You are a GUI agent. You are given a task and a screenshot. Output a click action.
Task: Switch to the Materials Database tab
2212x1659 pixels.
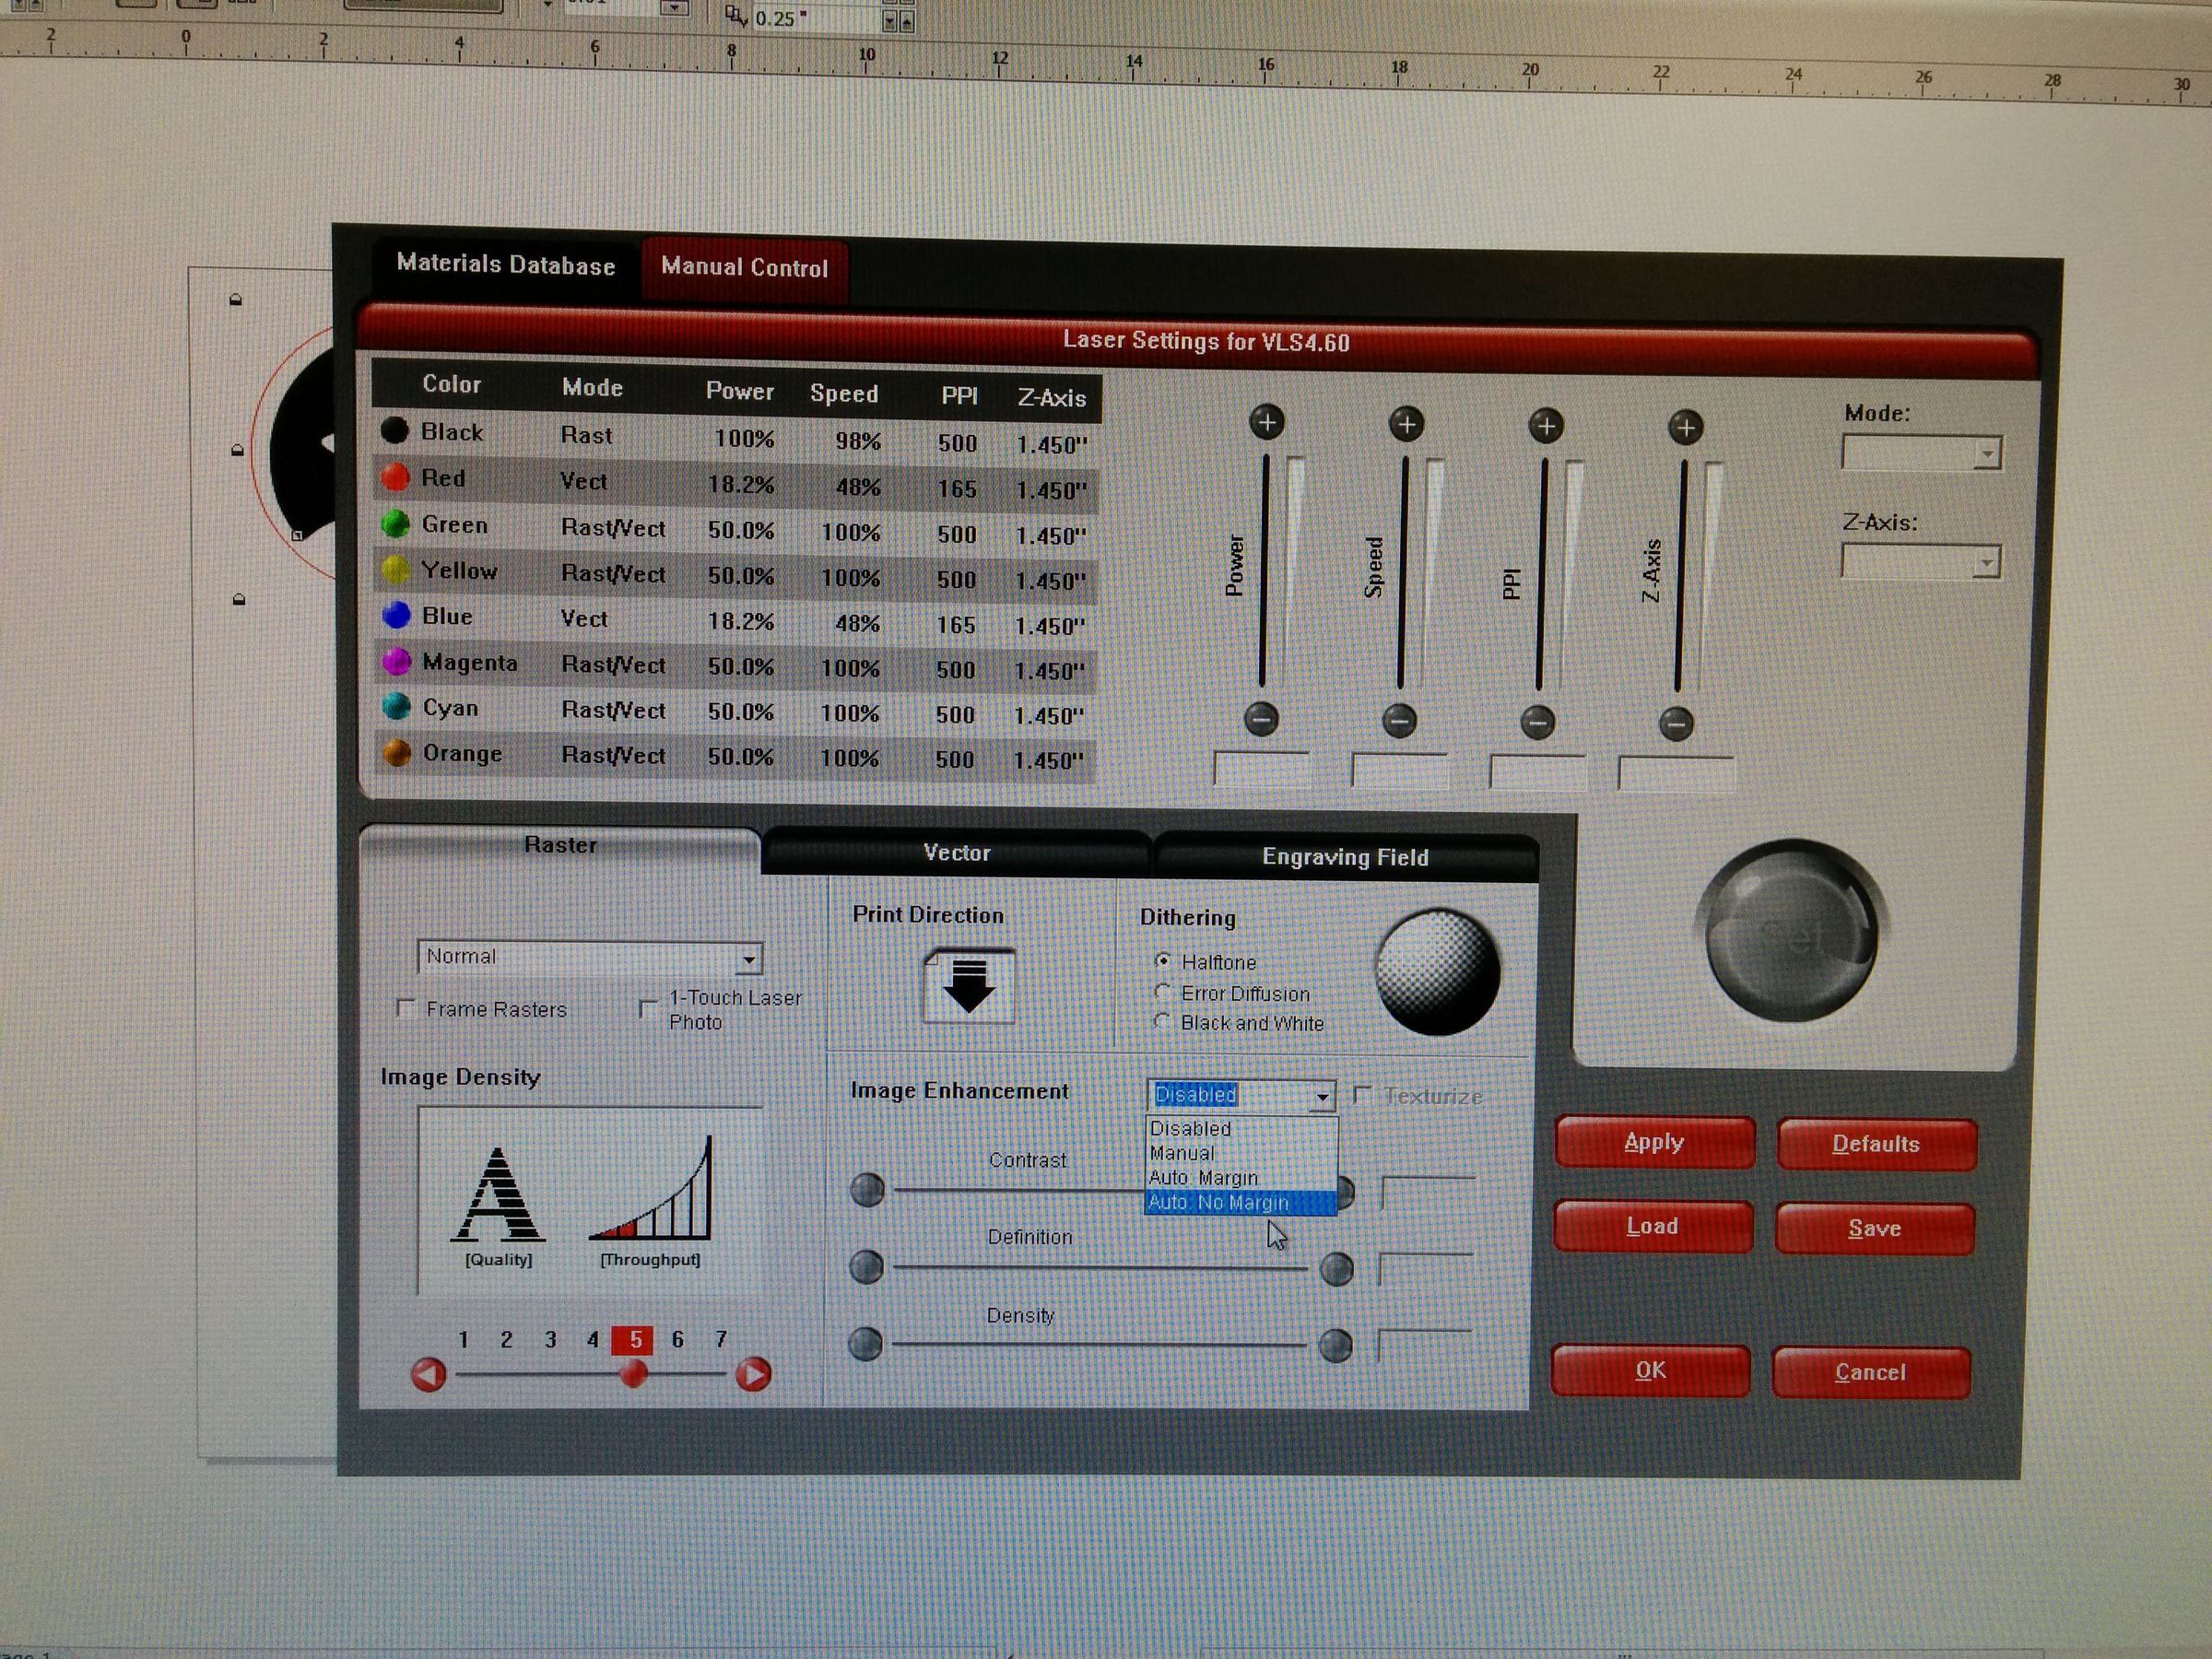click(x=505, y=265)
